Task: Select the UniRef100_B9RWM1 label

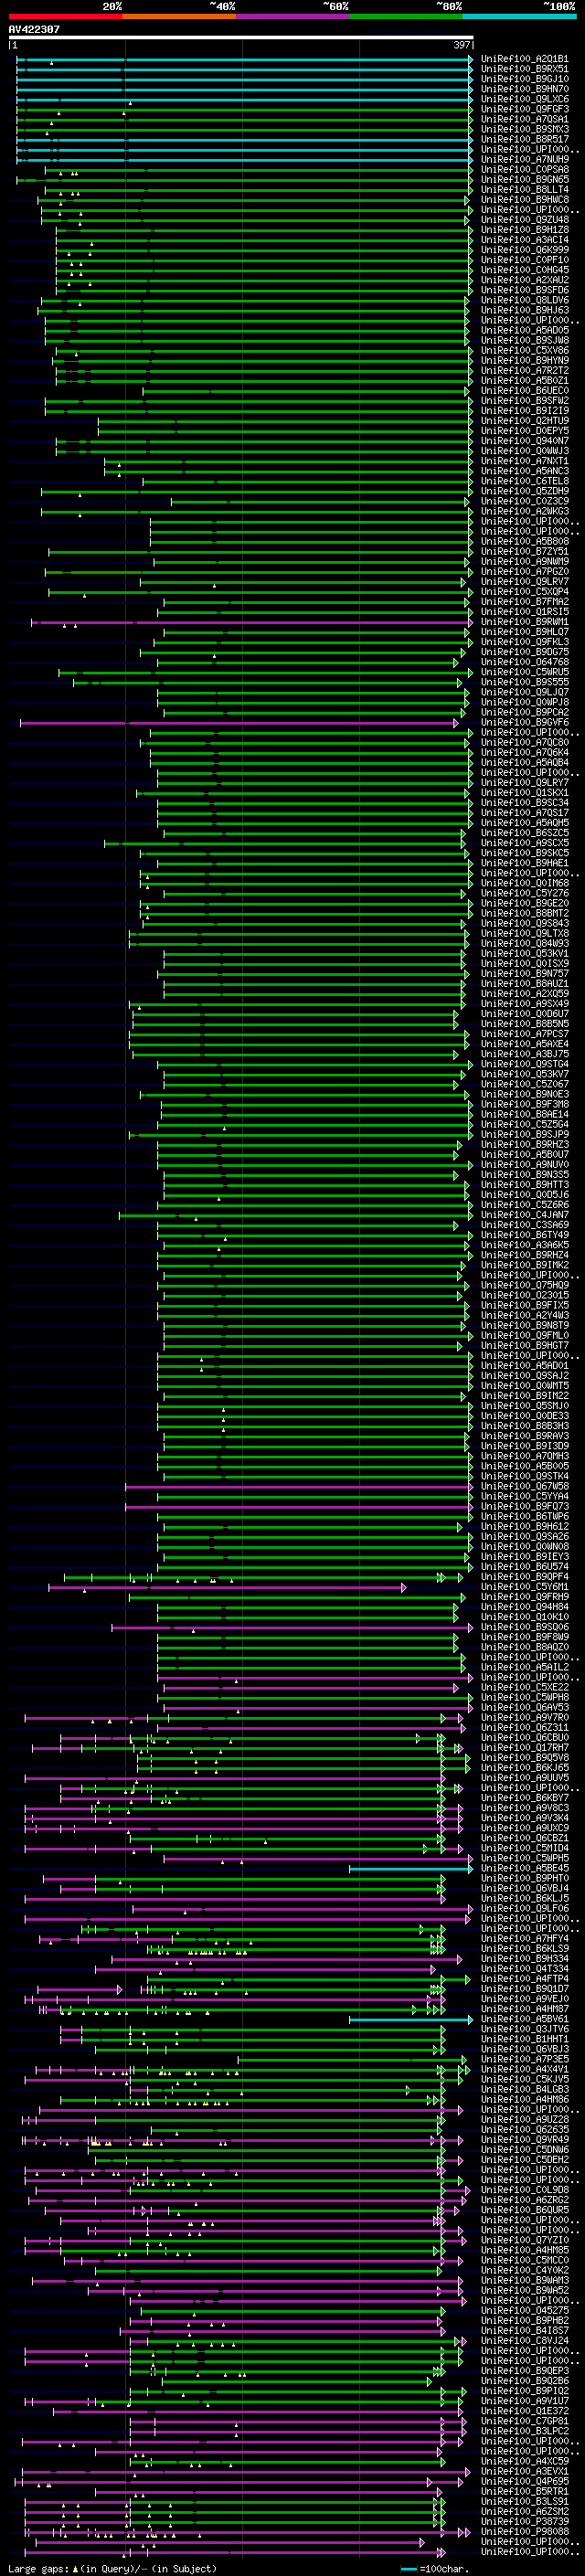Action: (525, 622)
